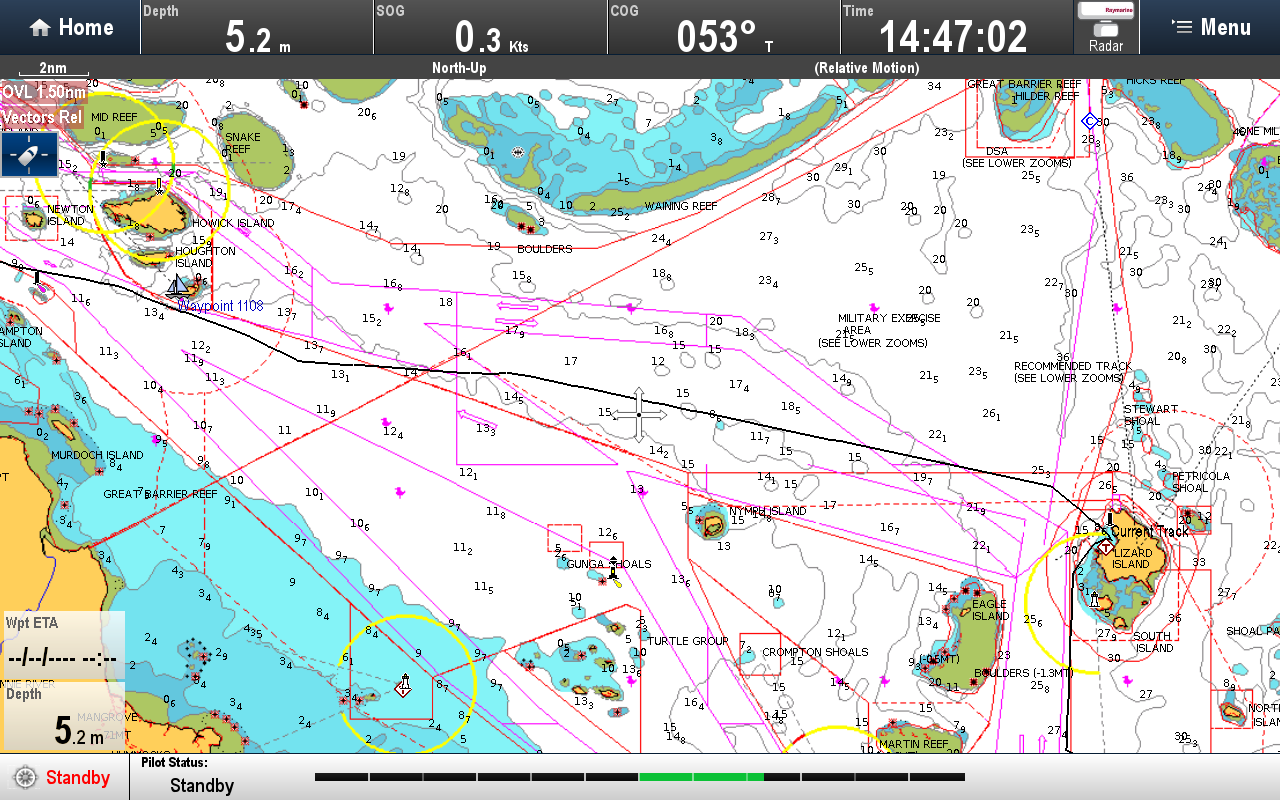
Task: Select the Vectors Rel label
Action: pos(43,117)
